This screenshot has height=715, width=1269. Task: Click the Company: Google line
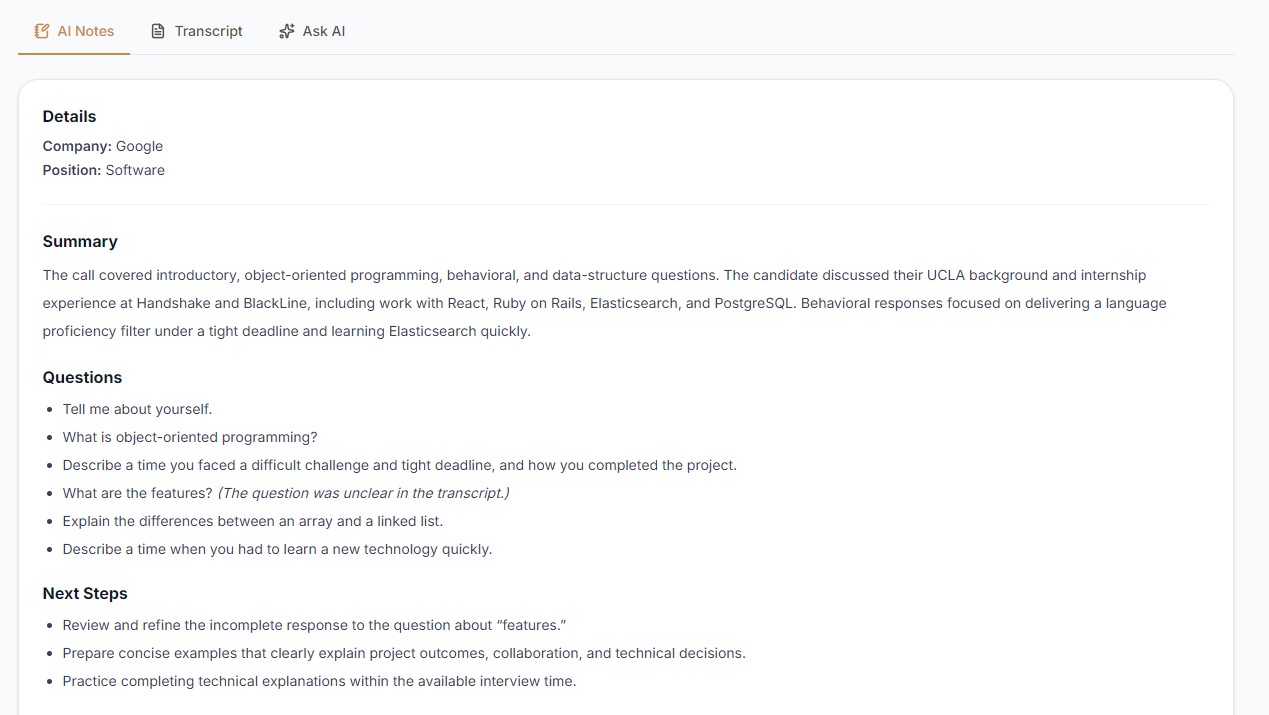click(x=103, y=146)
